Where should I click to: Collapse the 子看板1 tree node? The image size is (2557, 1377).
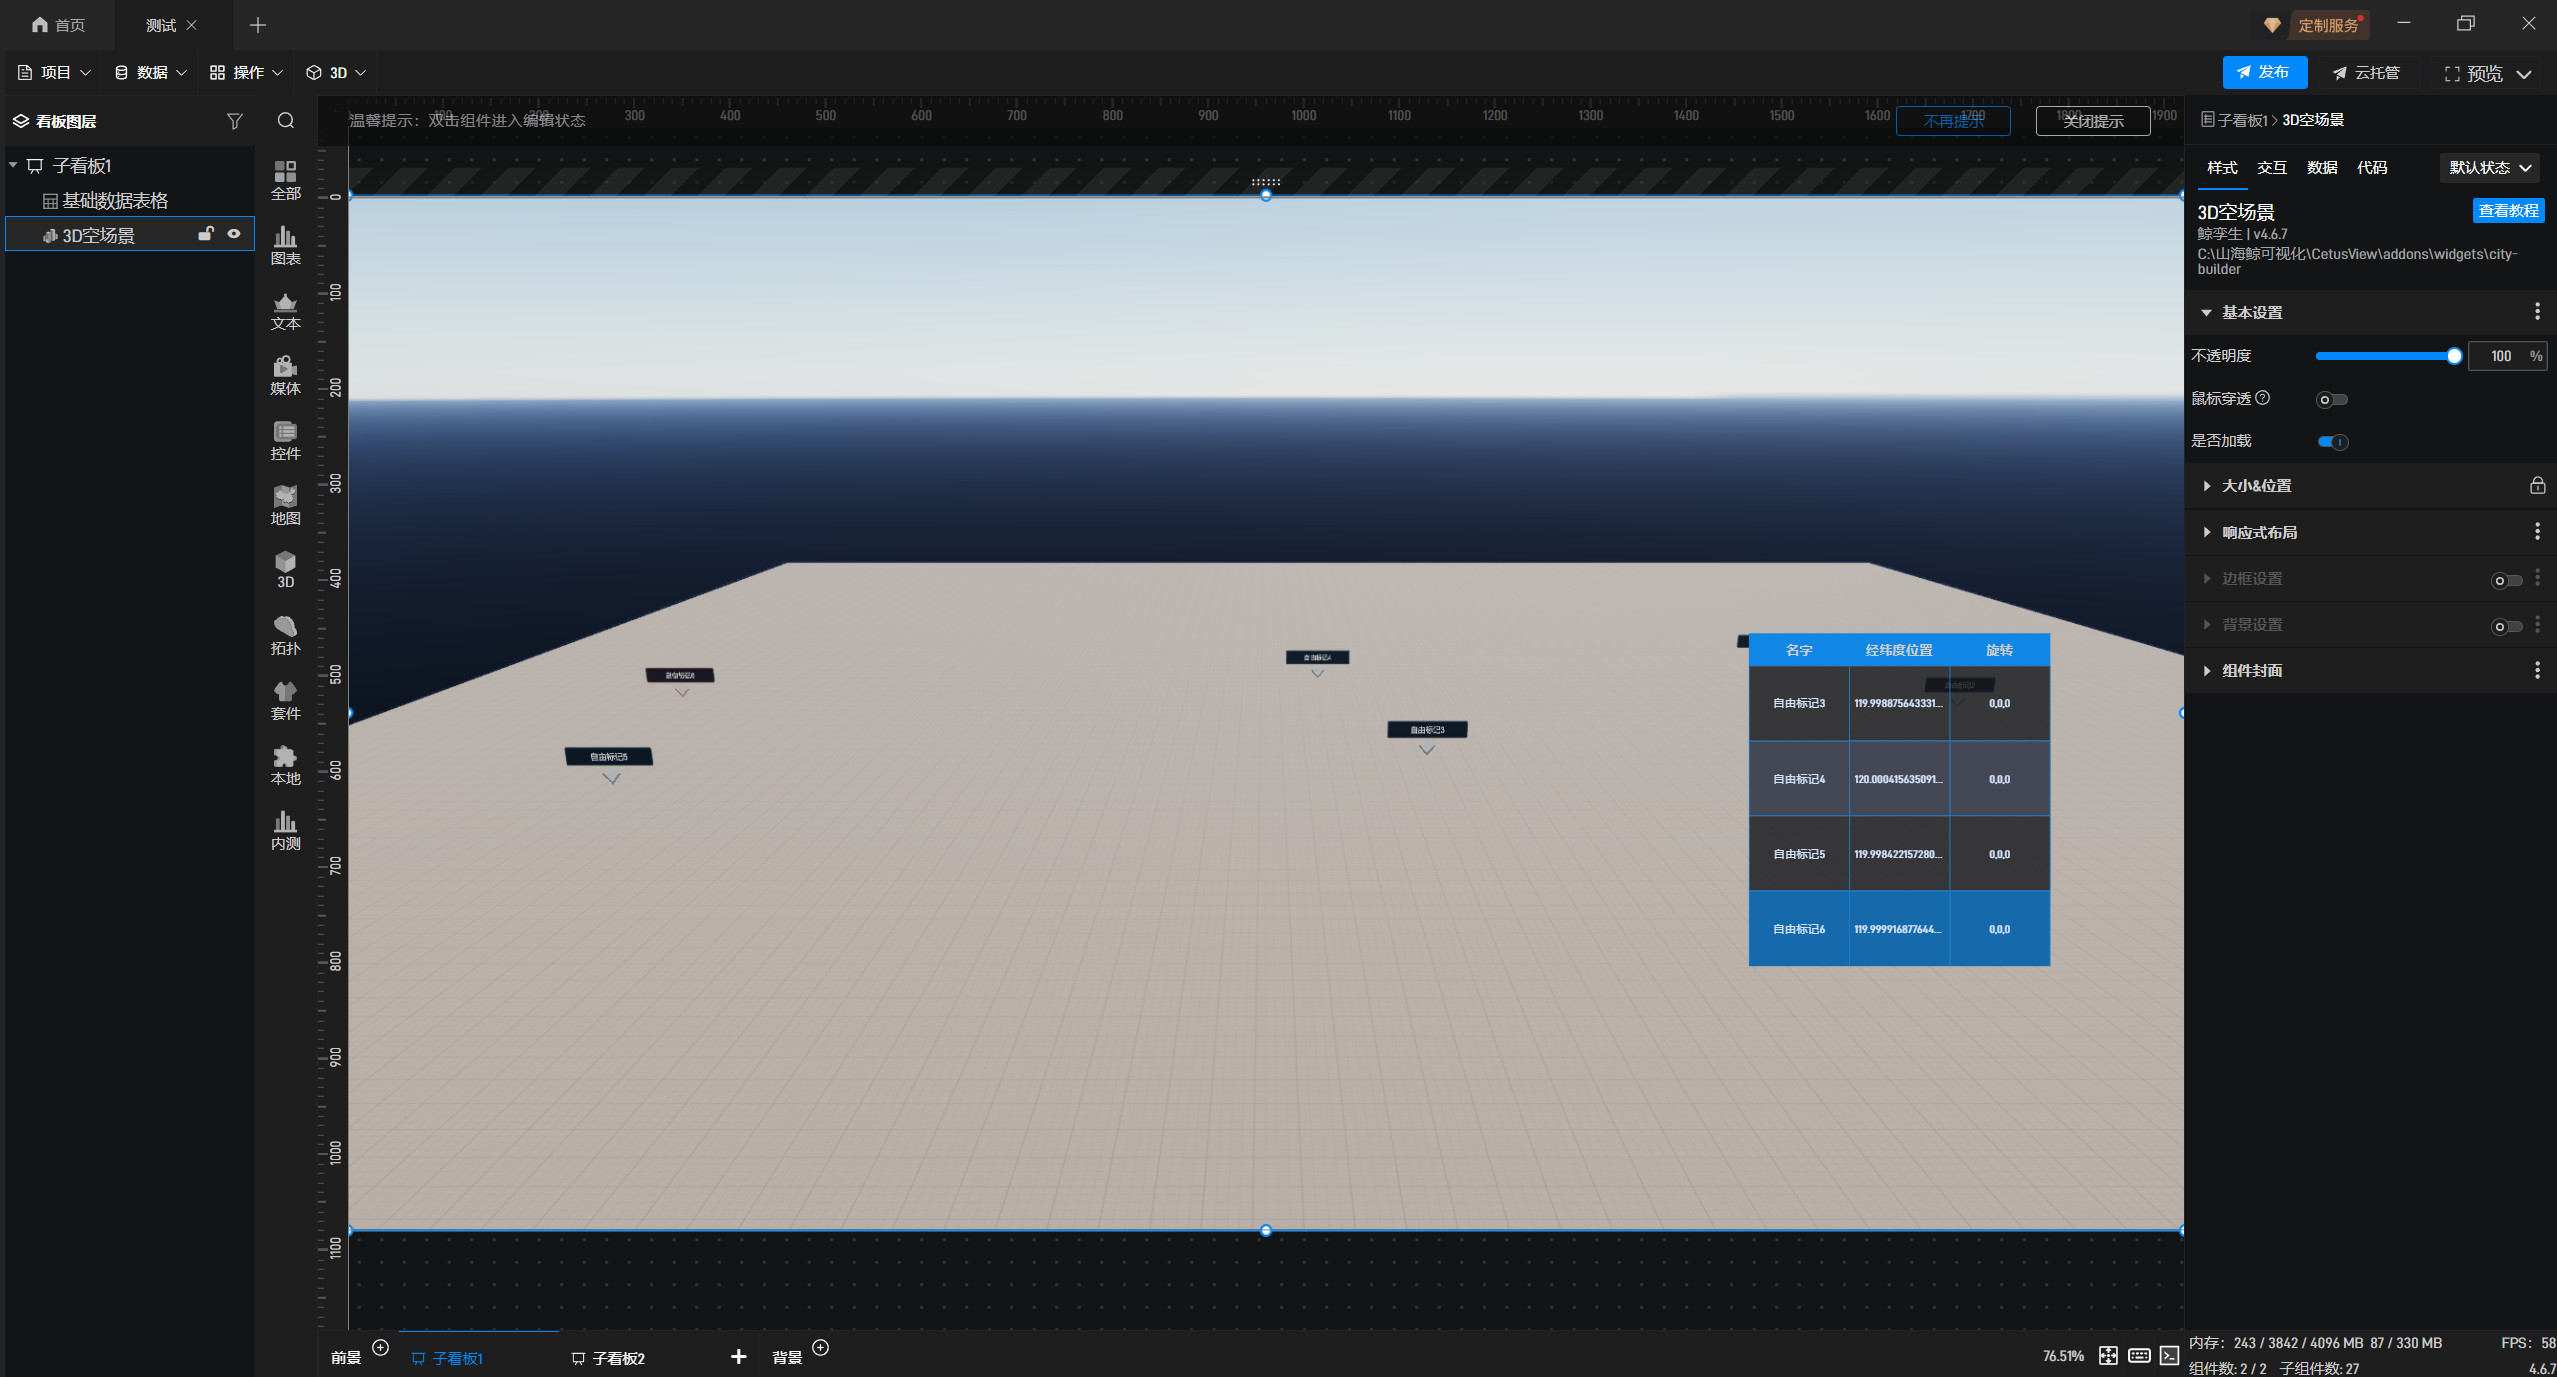coord(14,165)
